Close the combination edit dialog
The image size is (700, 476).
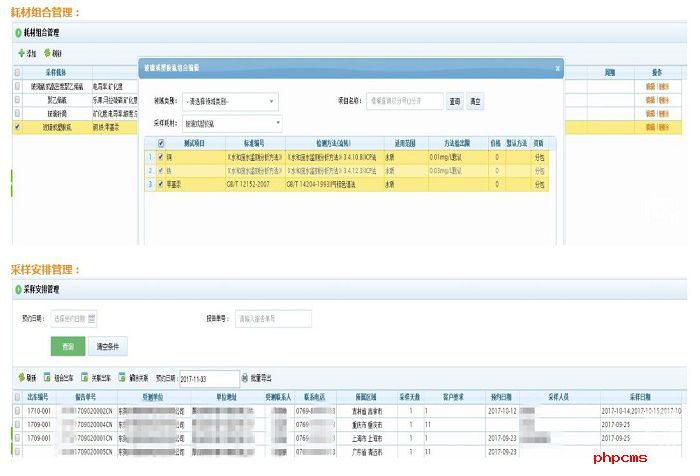coord(557,68)
